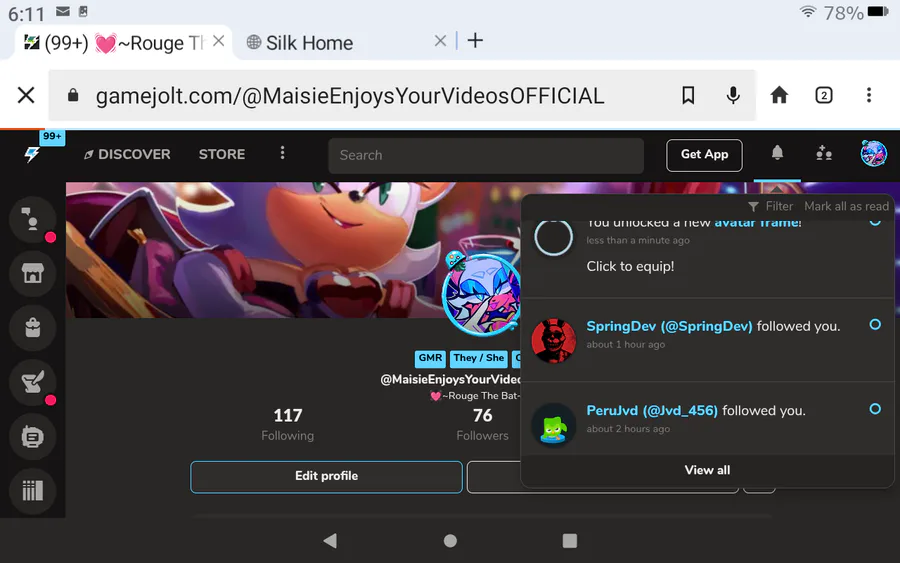
Task: Click Mark all as read
Action: [x=846, y=206]
